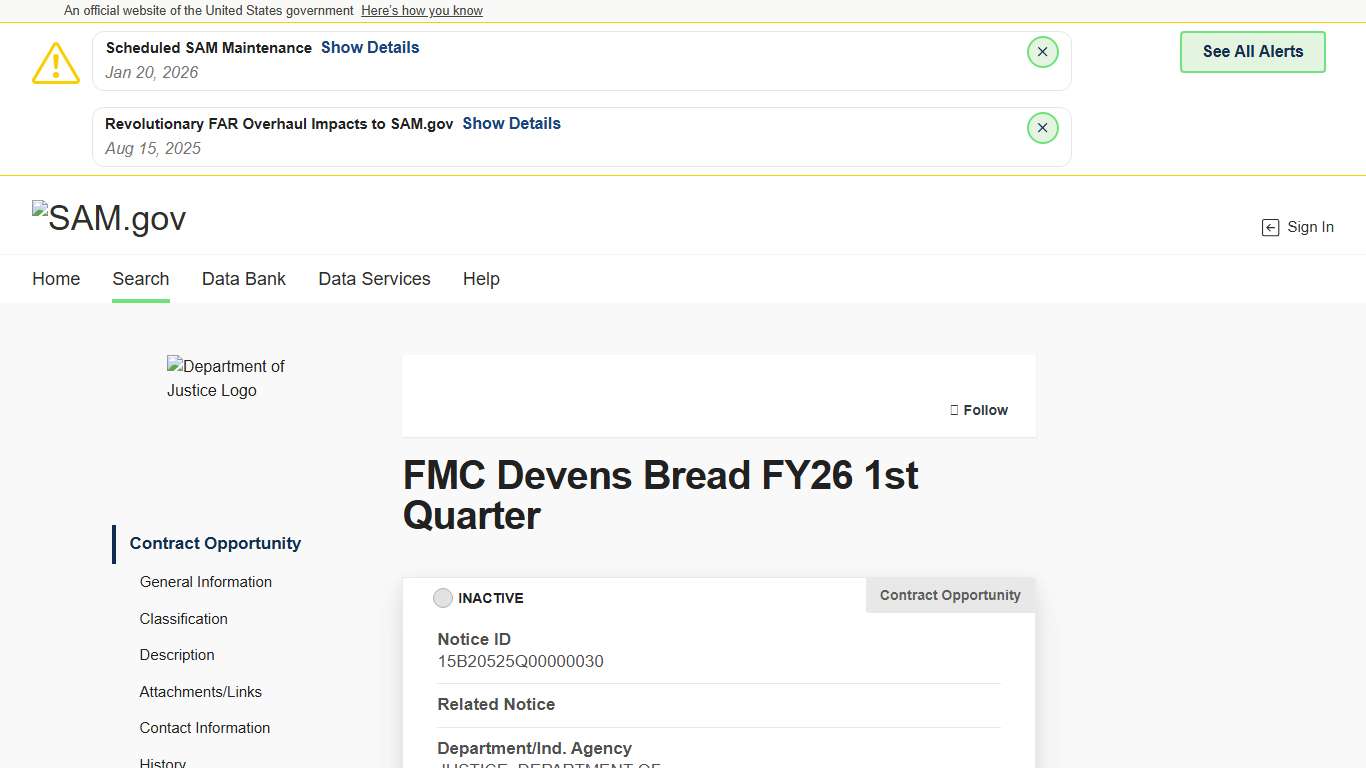The height and width of the screenshot is (768, 1366).
Task: Click the Sign In link
Action: [x=1310, y=227]
